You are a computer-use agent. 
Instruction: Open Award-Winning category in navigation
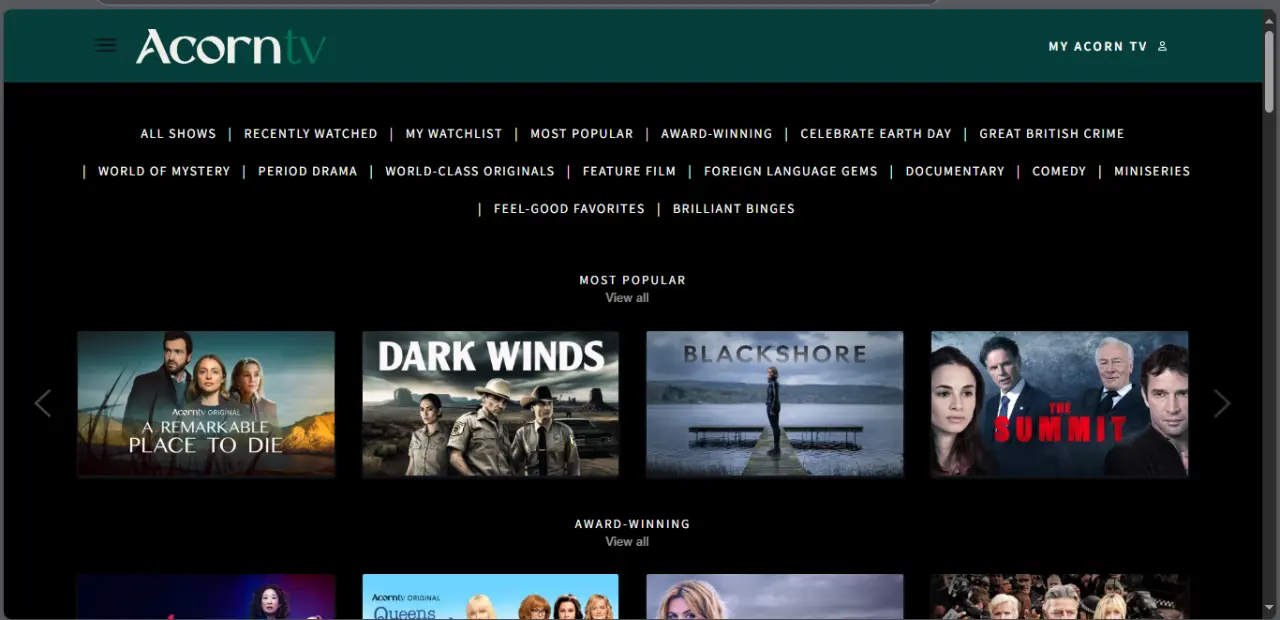717,133
